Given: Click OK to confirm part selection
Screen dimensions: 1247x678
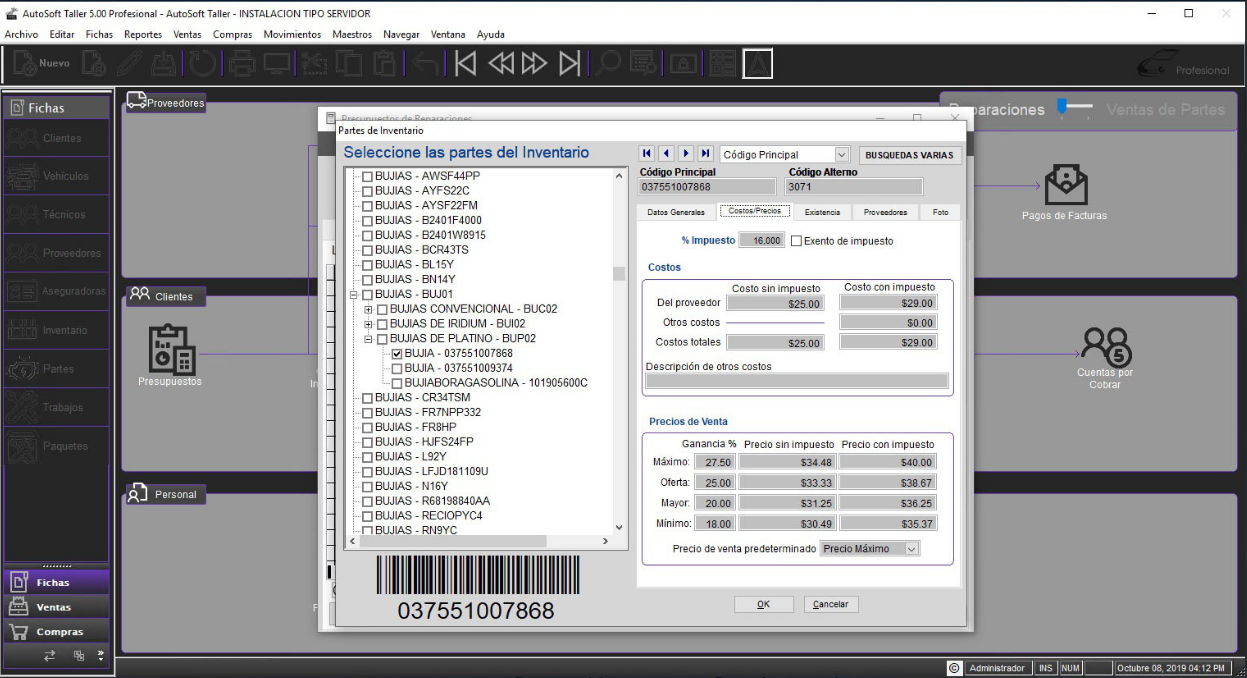Looking at the screenshot, I should click(x=763, y=604).
